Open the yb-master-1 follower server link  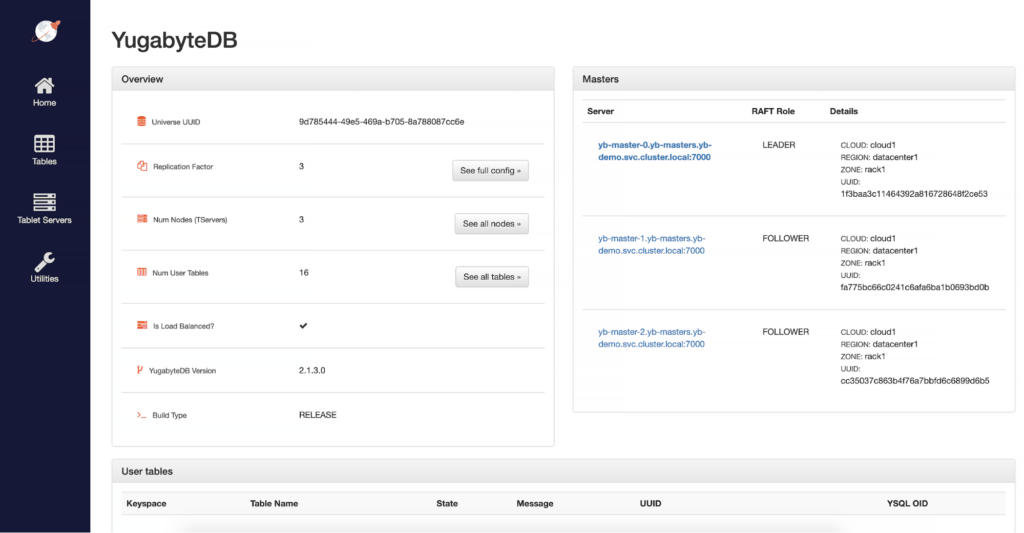coord(651,244)
